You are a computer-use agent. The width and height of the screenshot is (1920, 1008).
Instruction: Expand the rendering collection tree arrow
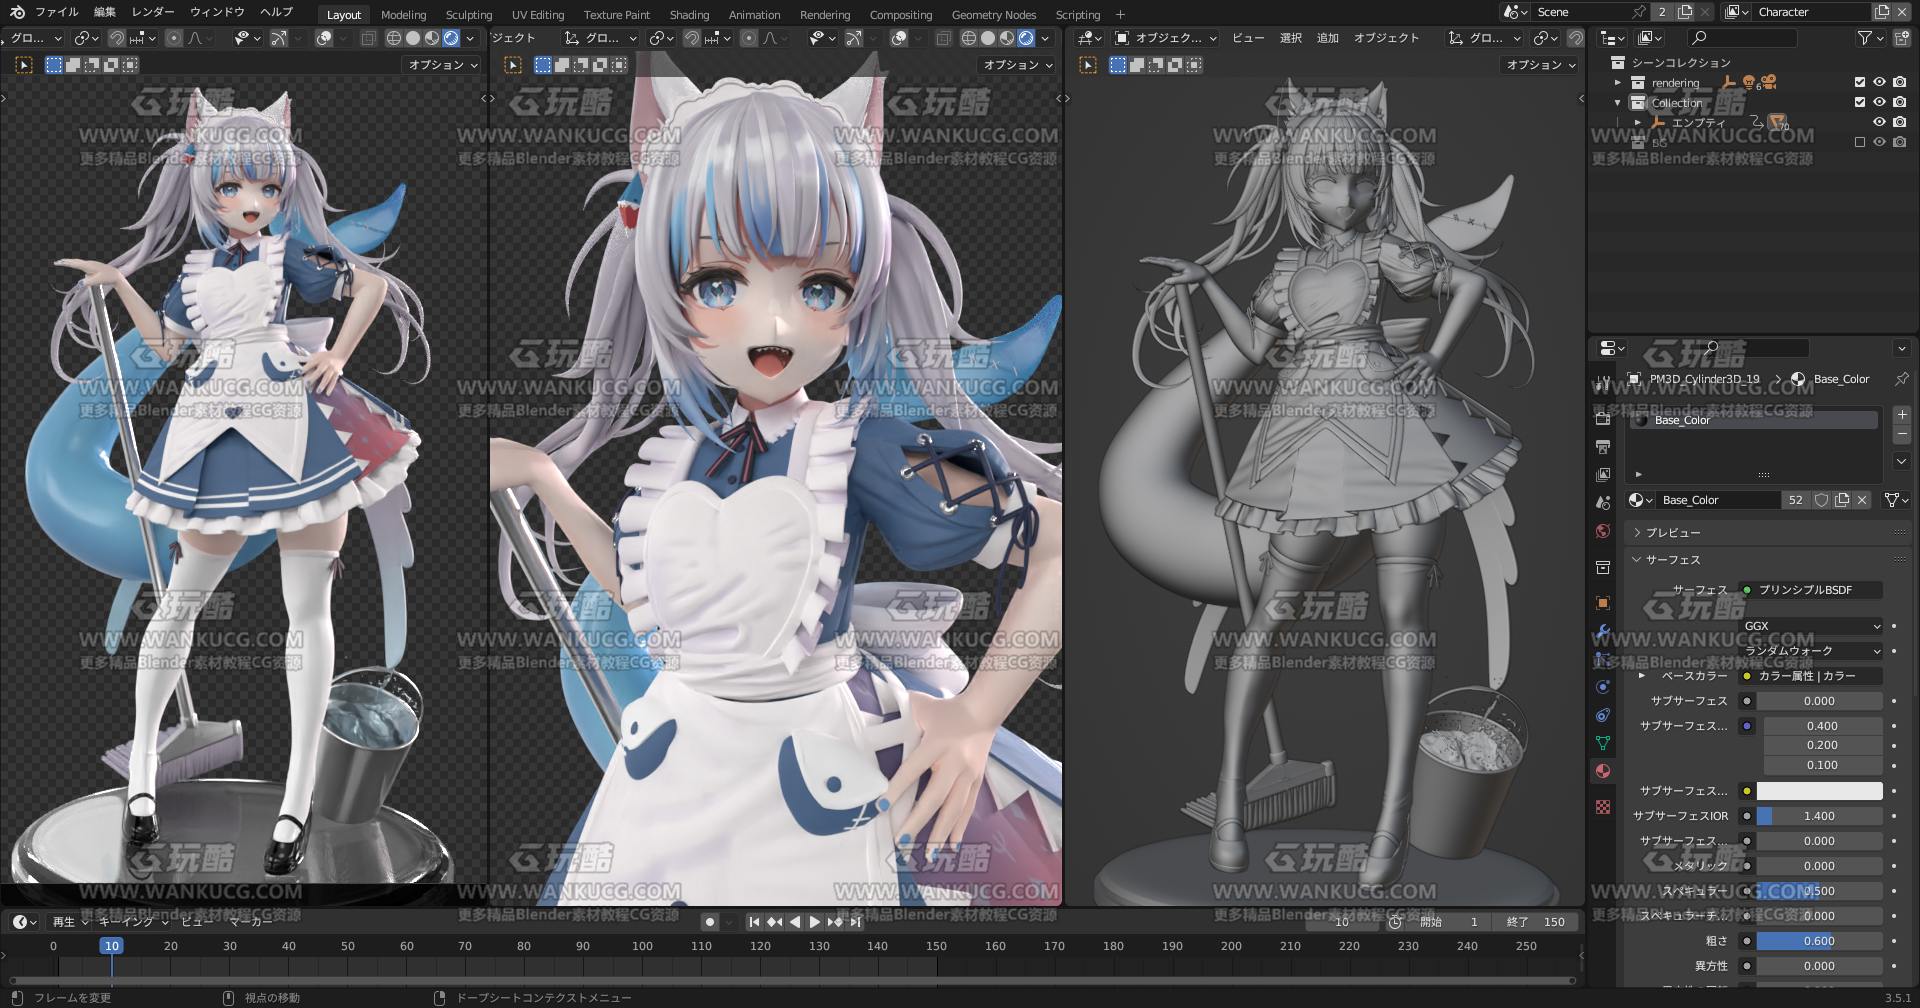[1618, 83]
